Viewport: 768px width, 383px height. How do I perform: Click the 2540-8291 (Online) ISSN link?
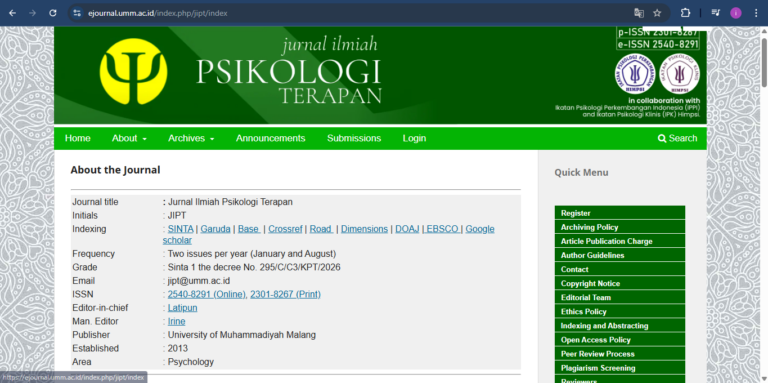[207, 294]
